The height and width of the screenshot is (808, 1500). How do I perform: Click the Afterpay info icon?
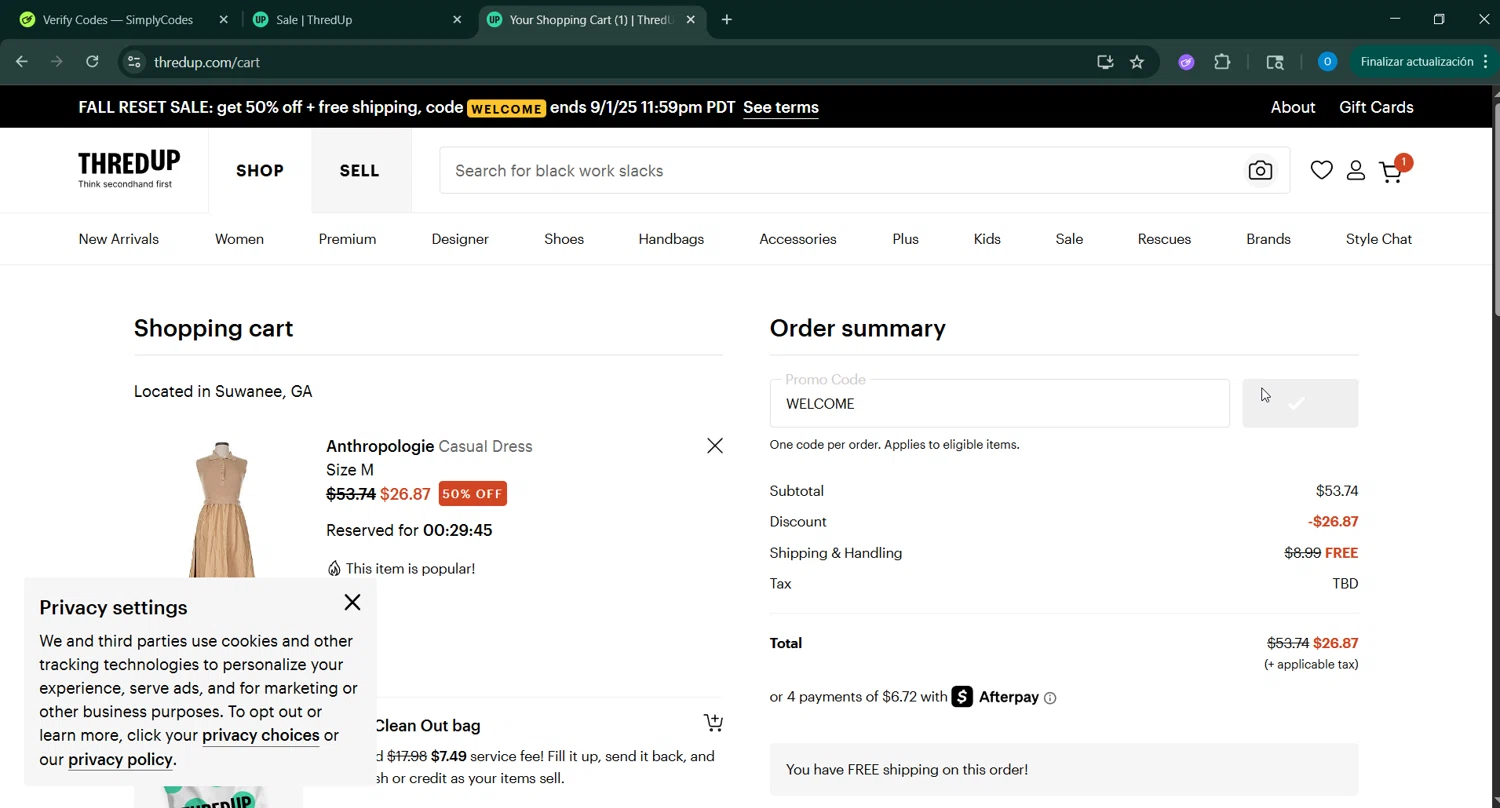click(1050, 698)
